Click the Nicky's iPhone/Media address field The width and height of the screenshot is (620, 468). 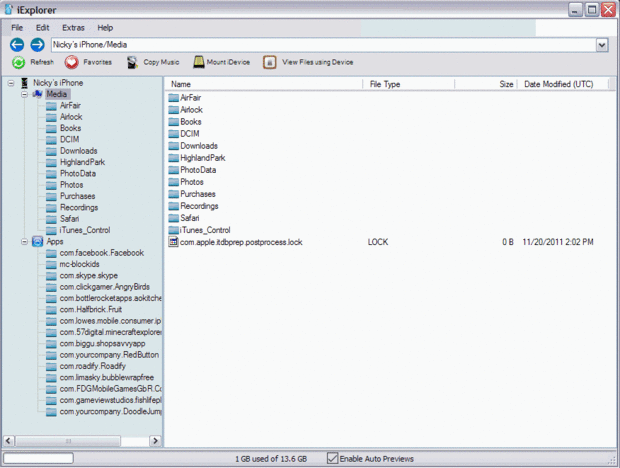pos(323,45)
